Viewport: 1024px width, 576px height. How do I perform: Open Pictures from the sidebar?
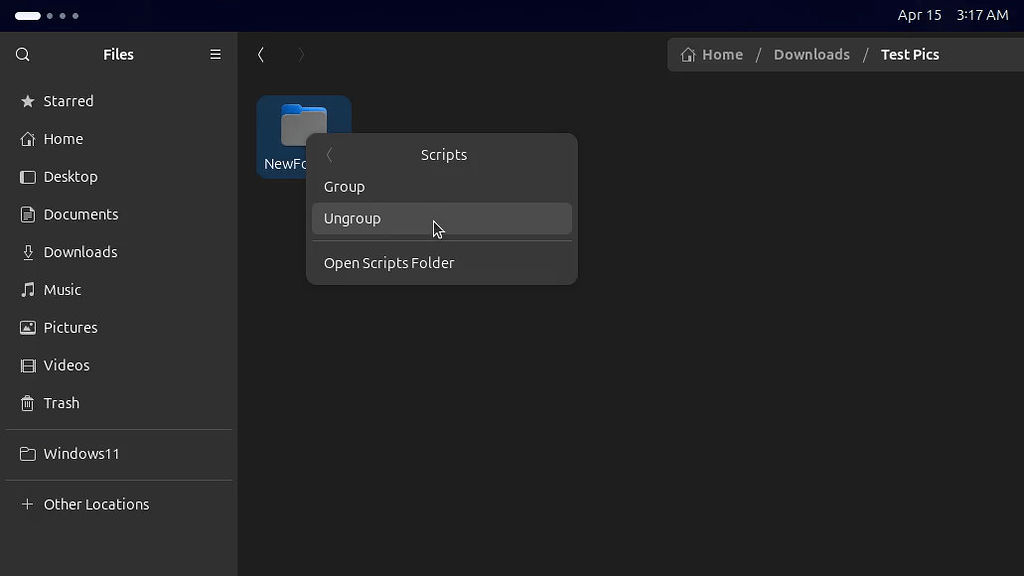click(70, 327)
